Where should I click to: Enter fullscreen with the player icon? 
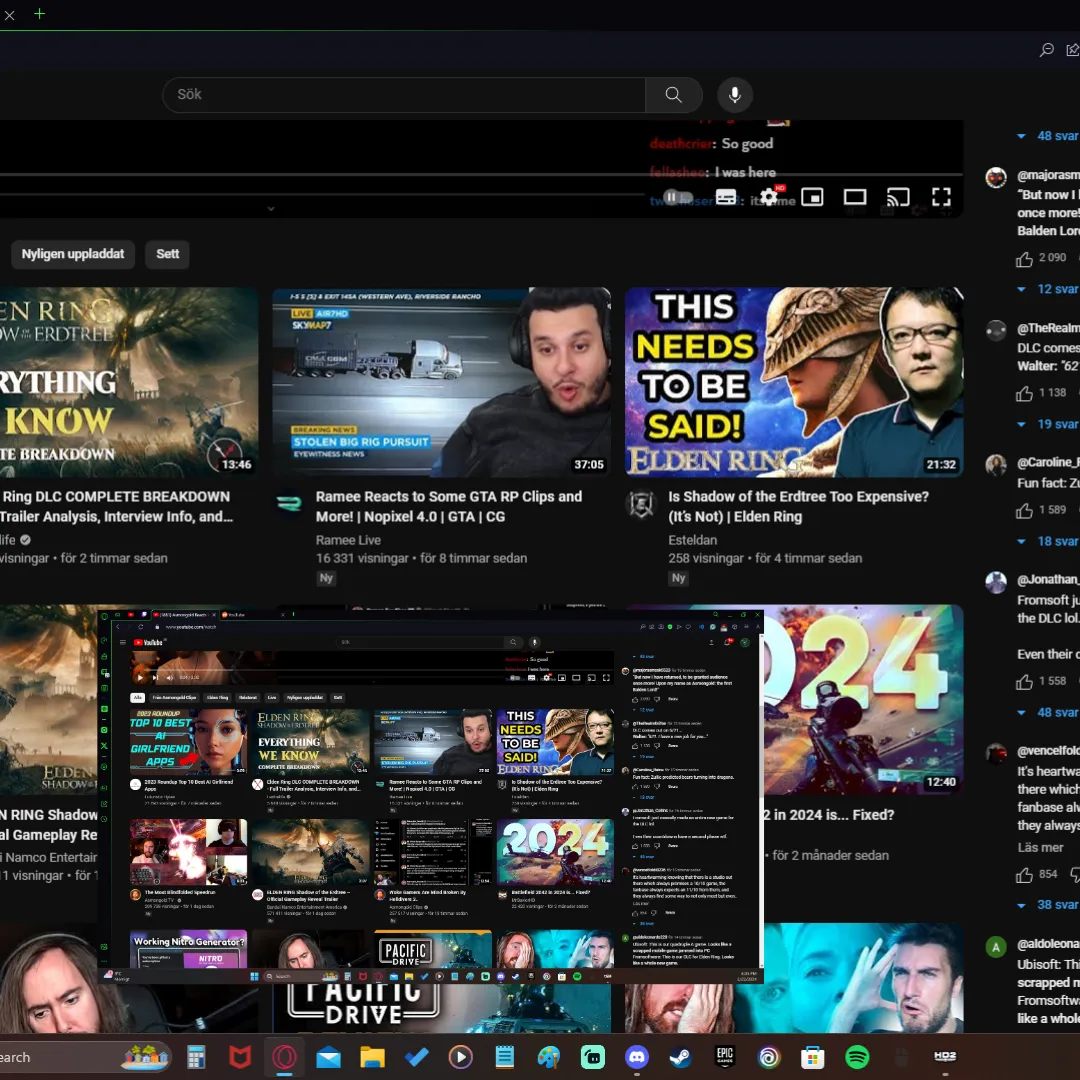[941, 197]
